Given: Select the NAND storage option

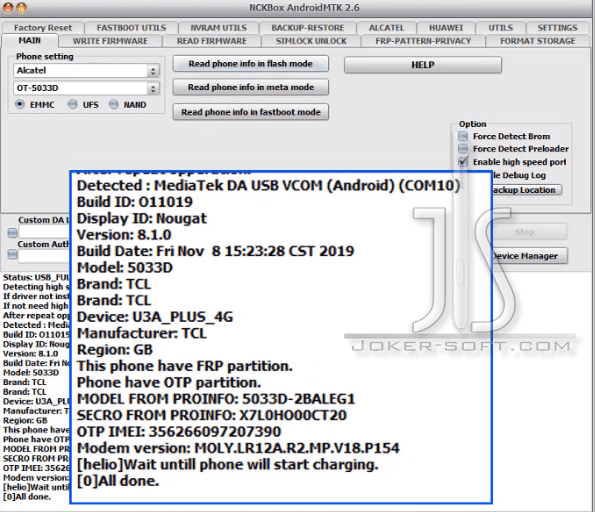Looking at the screenshot, I should point(113,104).
